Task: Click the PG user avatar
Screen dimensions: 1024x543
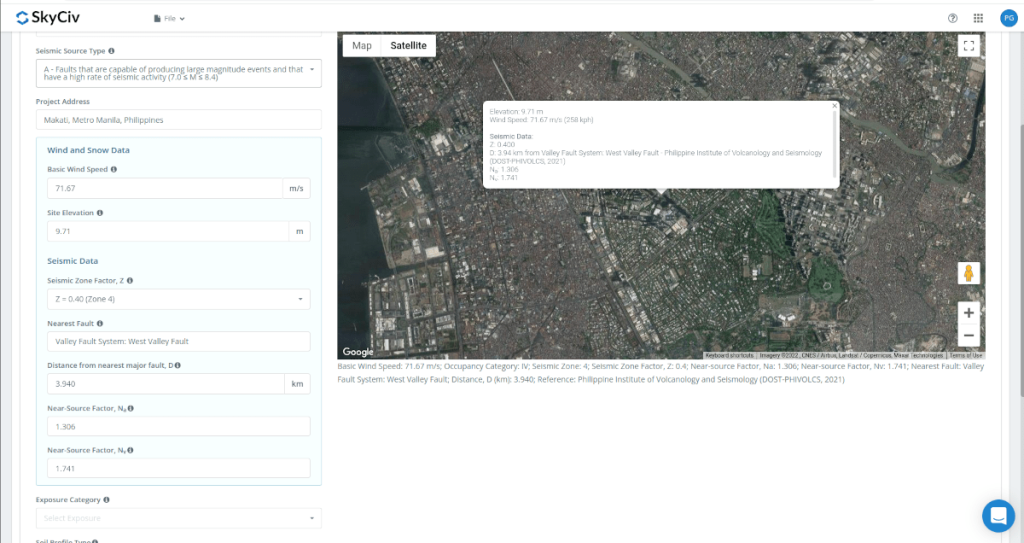Action: [x=1007, y=18]
